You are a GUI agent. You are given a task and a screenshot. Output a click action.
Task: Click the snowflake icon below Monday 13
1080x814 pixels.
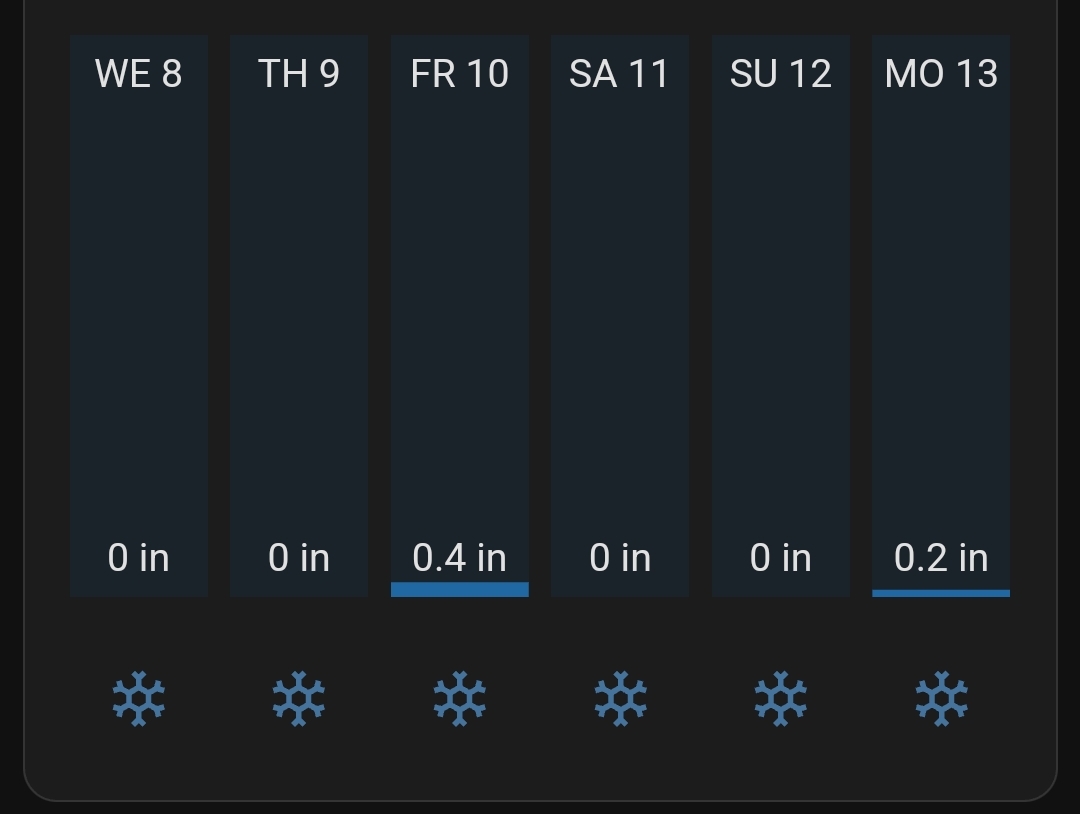click(x=941, y=698)
